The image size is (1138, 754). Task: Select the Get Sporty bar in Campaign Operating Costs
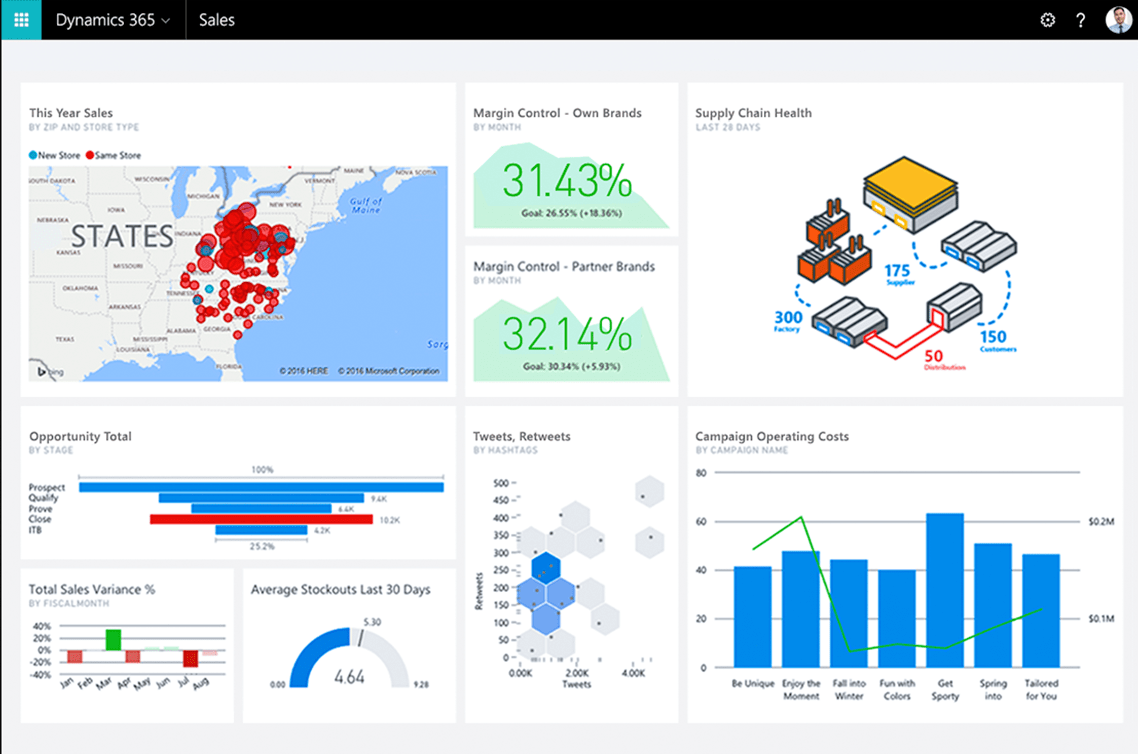tap(944, 590)
